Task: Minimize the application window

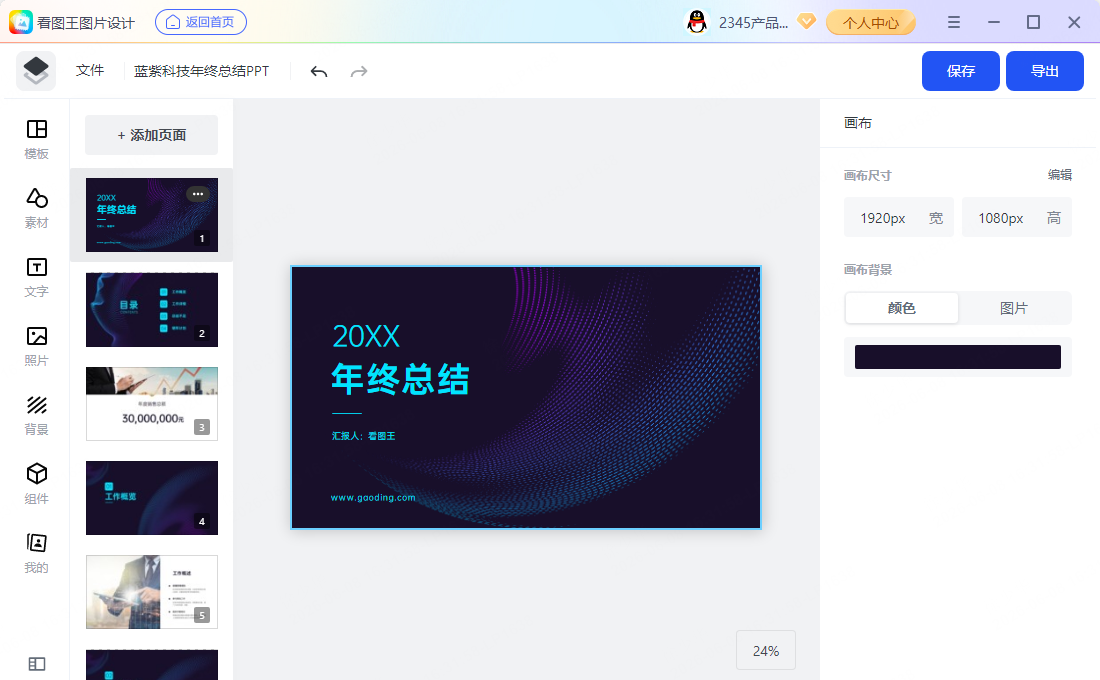Action: 994,22
